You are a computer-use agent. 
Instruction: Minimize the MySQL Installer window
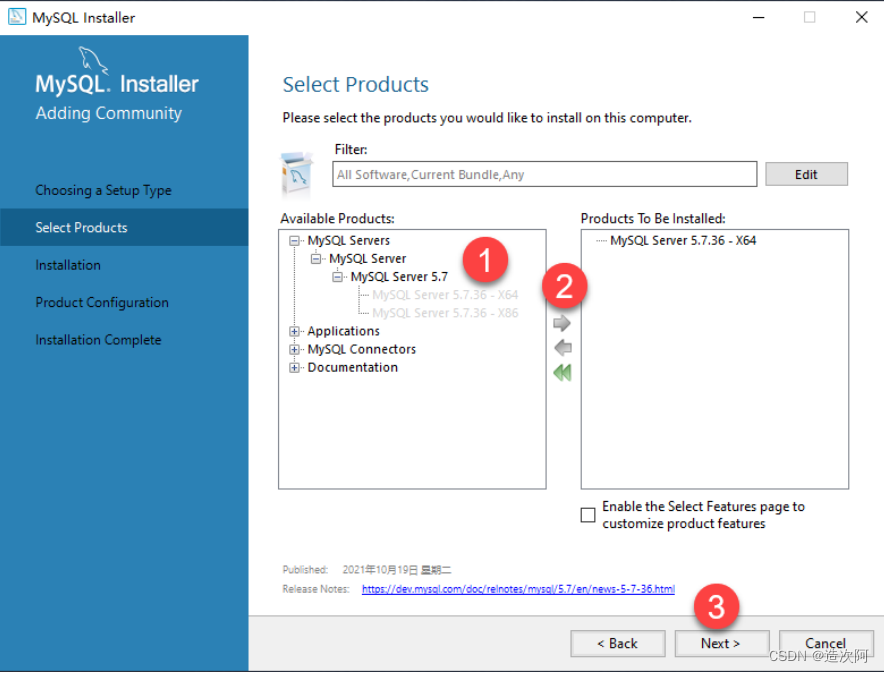coord(759,17)
